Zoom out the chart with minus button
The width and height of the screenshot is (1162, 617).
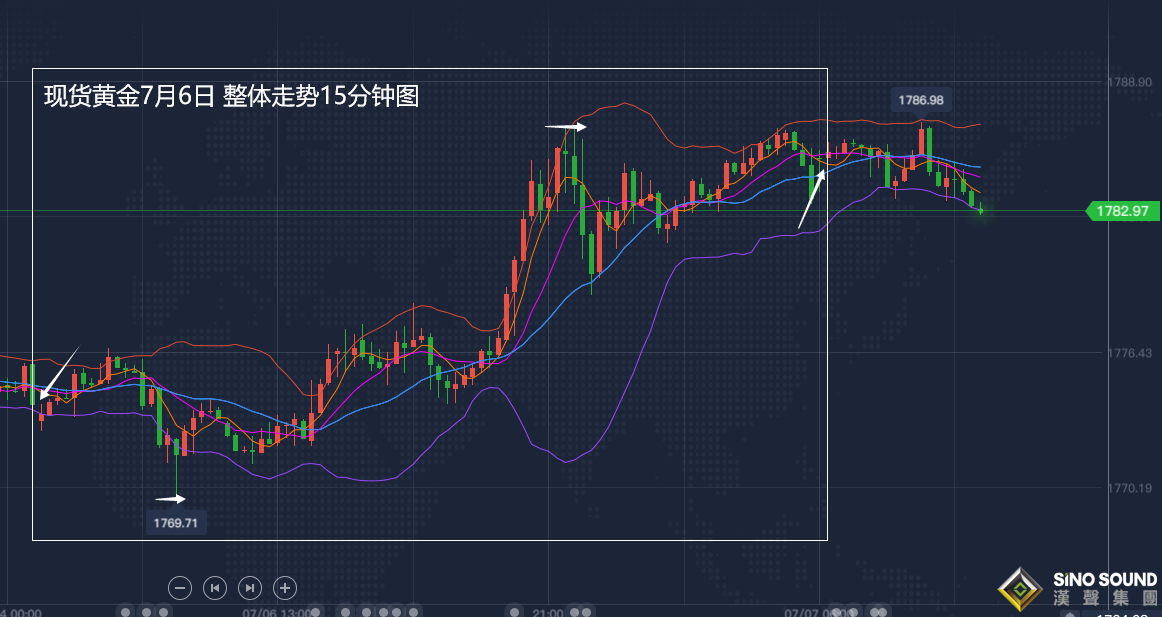coord(180,588)
